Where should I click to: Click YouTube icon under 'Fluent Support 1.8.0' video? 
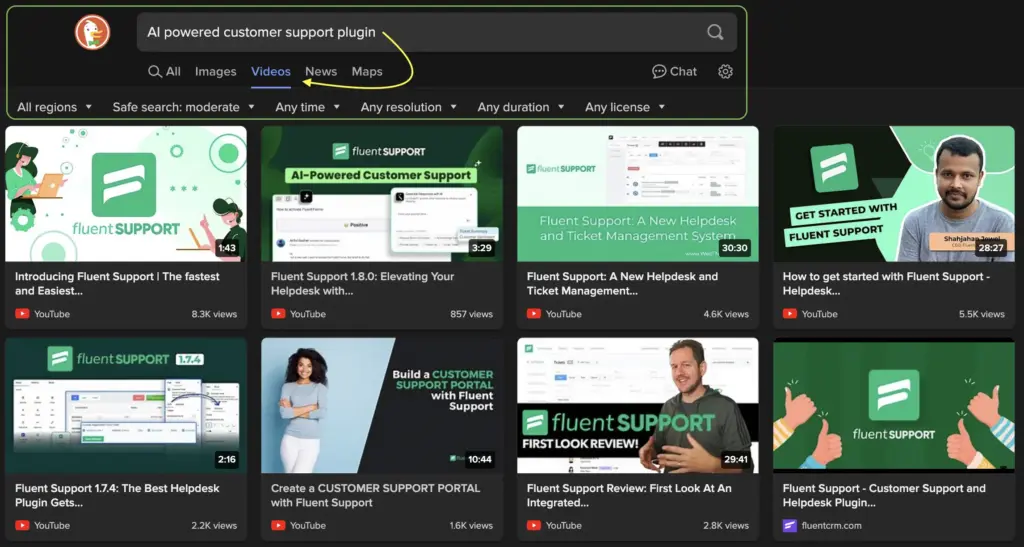[278, 314]
